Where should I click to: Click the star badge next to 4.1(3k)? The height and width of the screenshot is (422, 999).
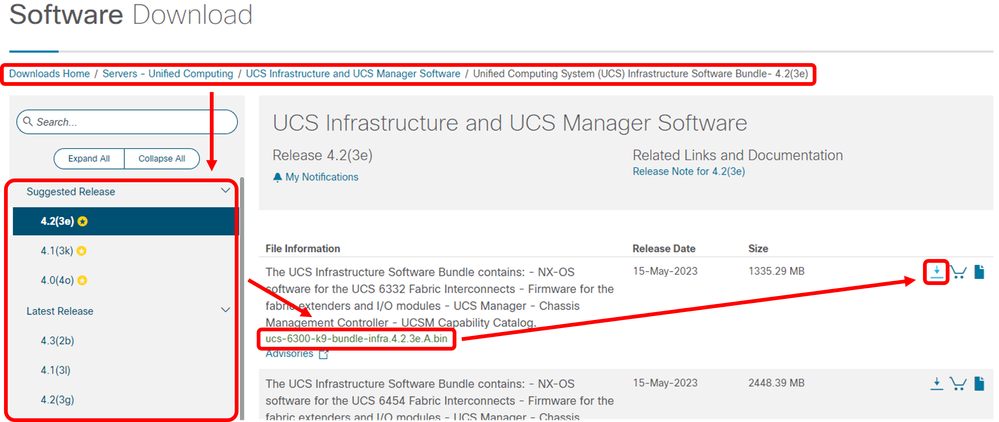point(82,251)
